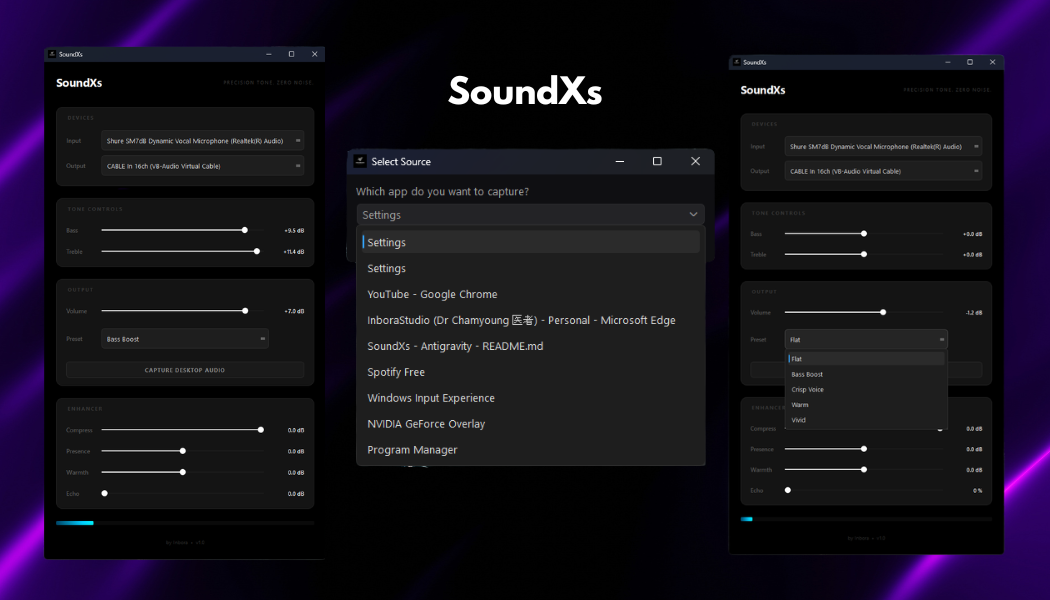Viewport: 1050px width, 600px height.
Task: Choose the Crisp Voice preset
Action: tap(866, 390)
